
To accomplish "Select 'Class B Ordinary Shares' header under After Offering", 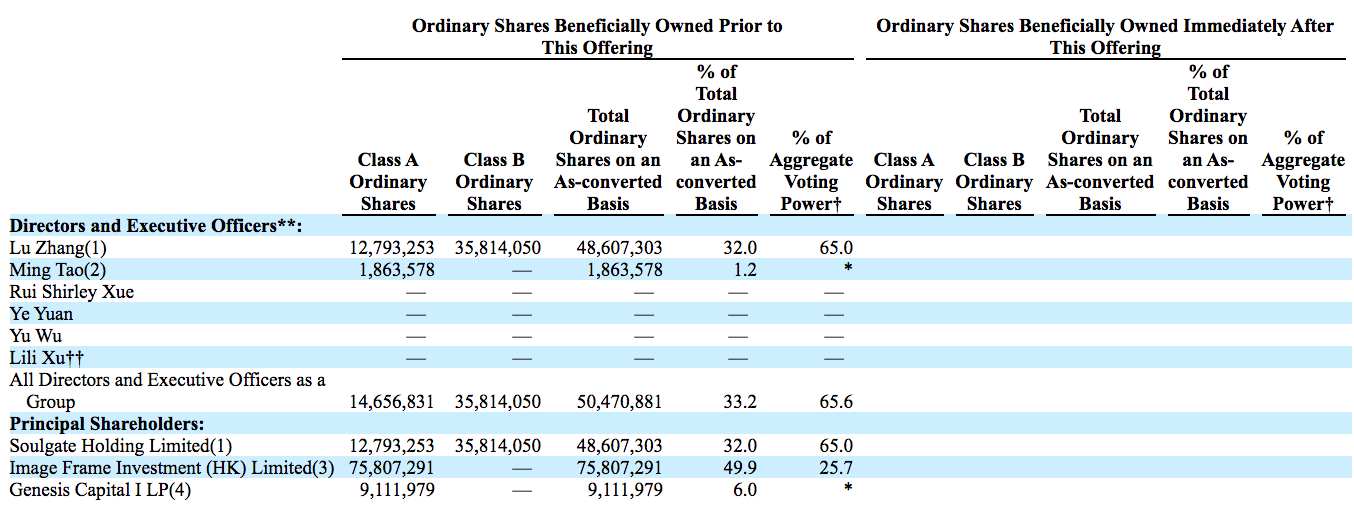I will (x=994, y=182).
